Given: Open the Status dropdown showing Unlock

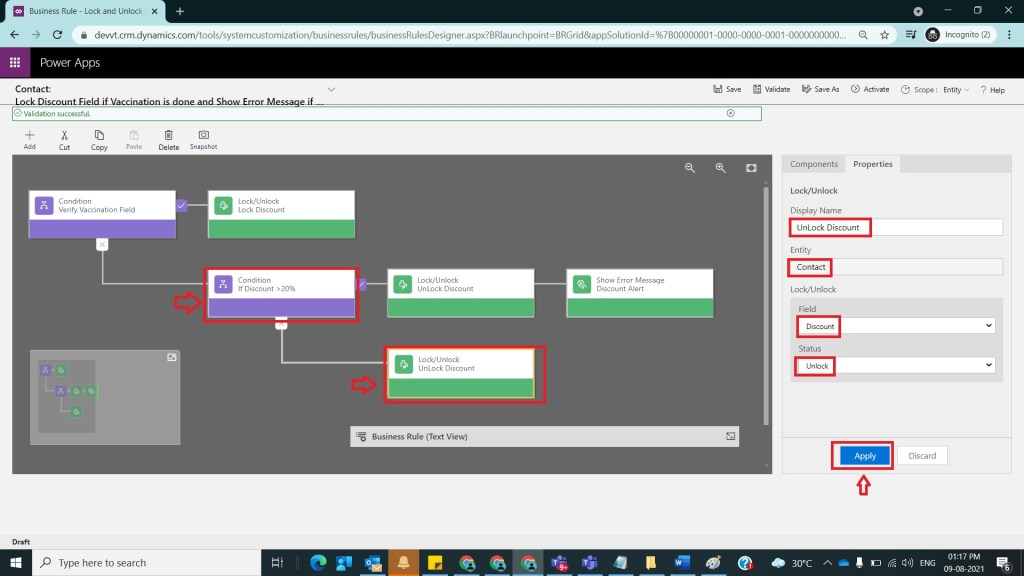Looking at the screenshot, I should coord(895,366).
